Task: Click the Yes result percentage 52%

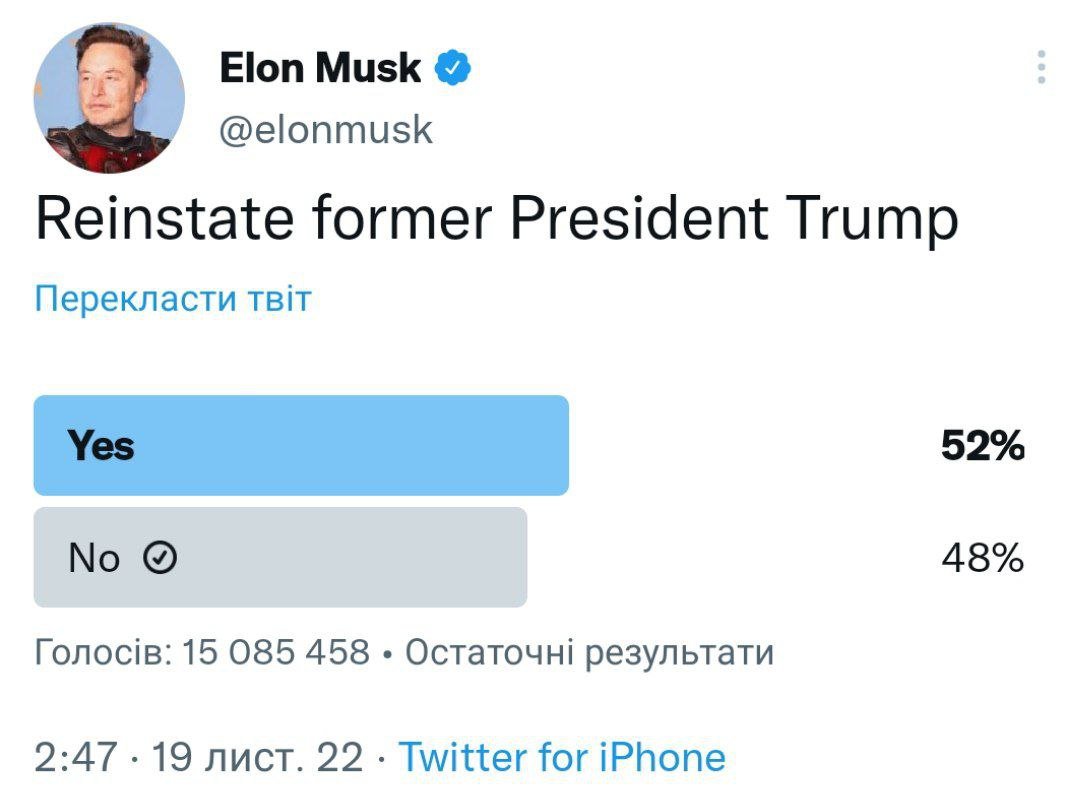Action: pos(984,444)
